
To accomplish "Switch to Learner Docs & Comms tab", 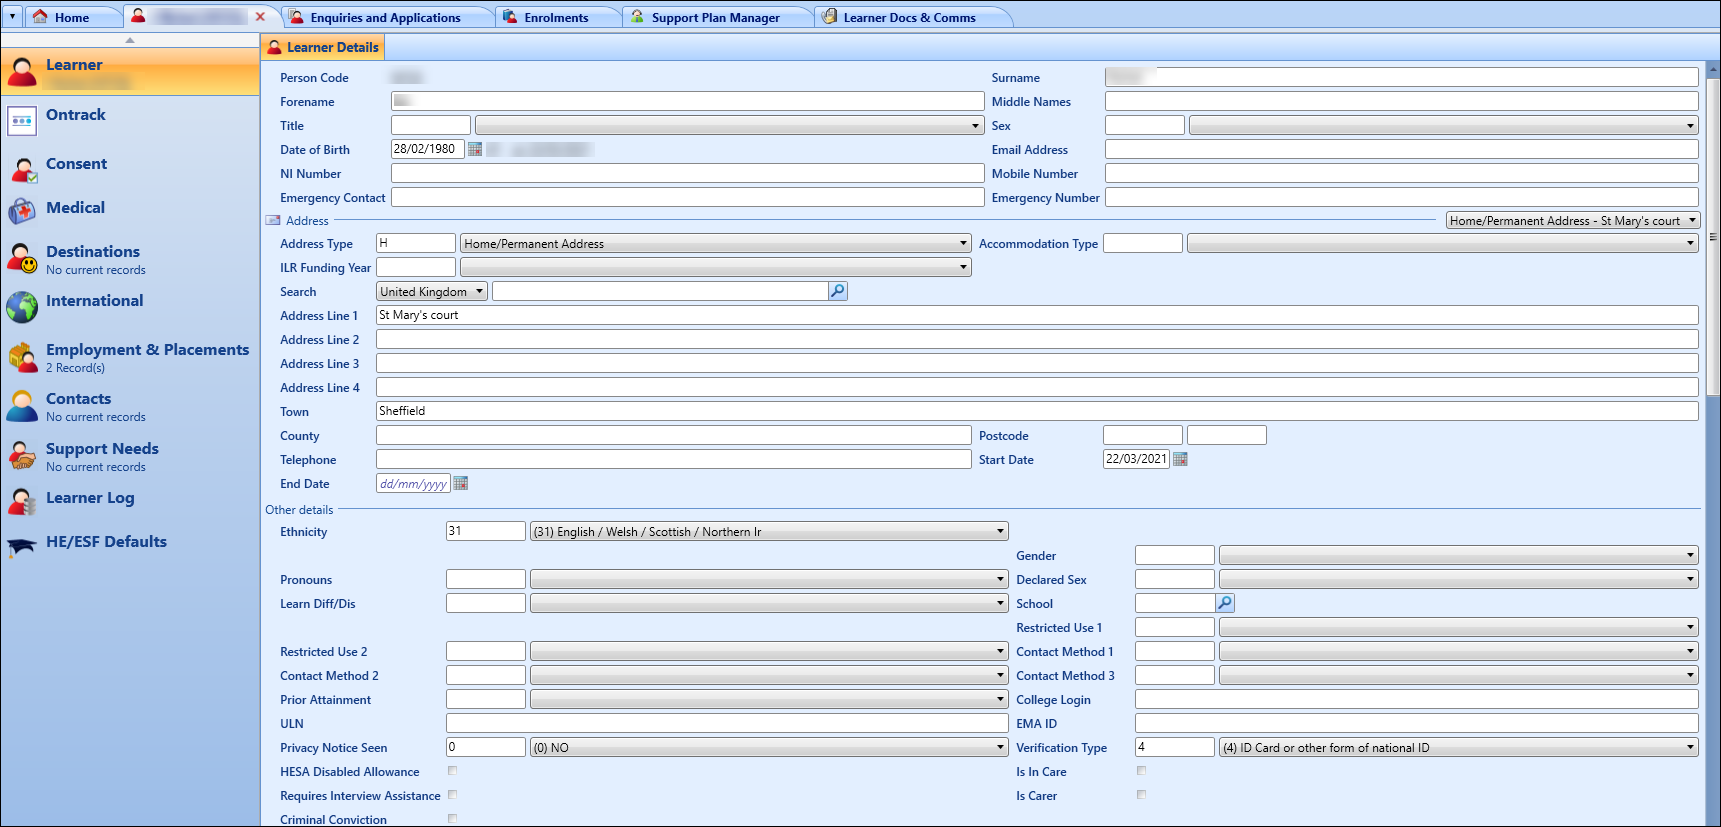I will [909, 17].
